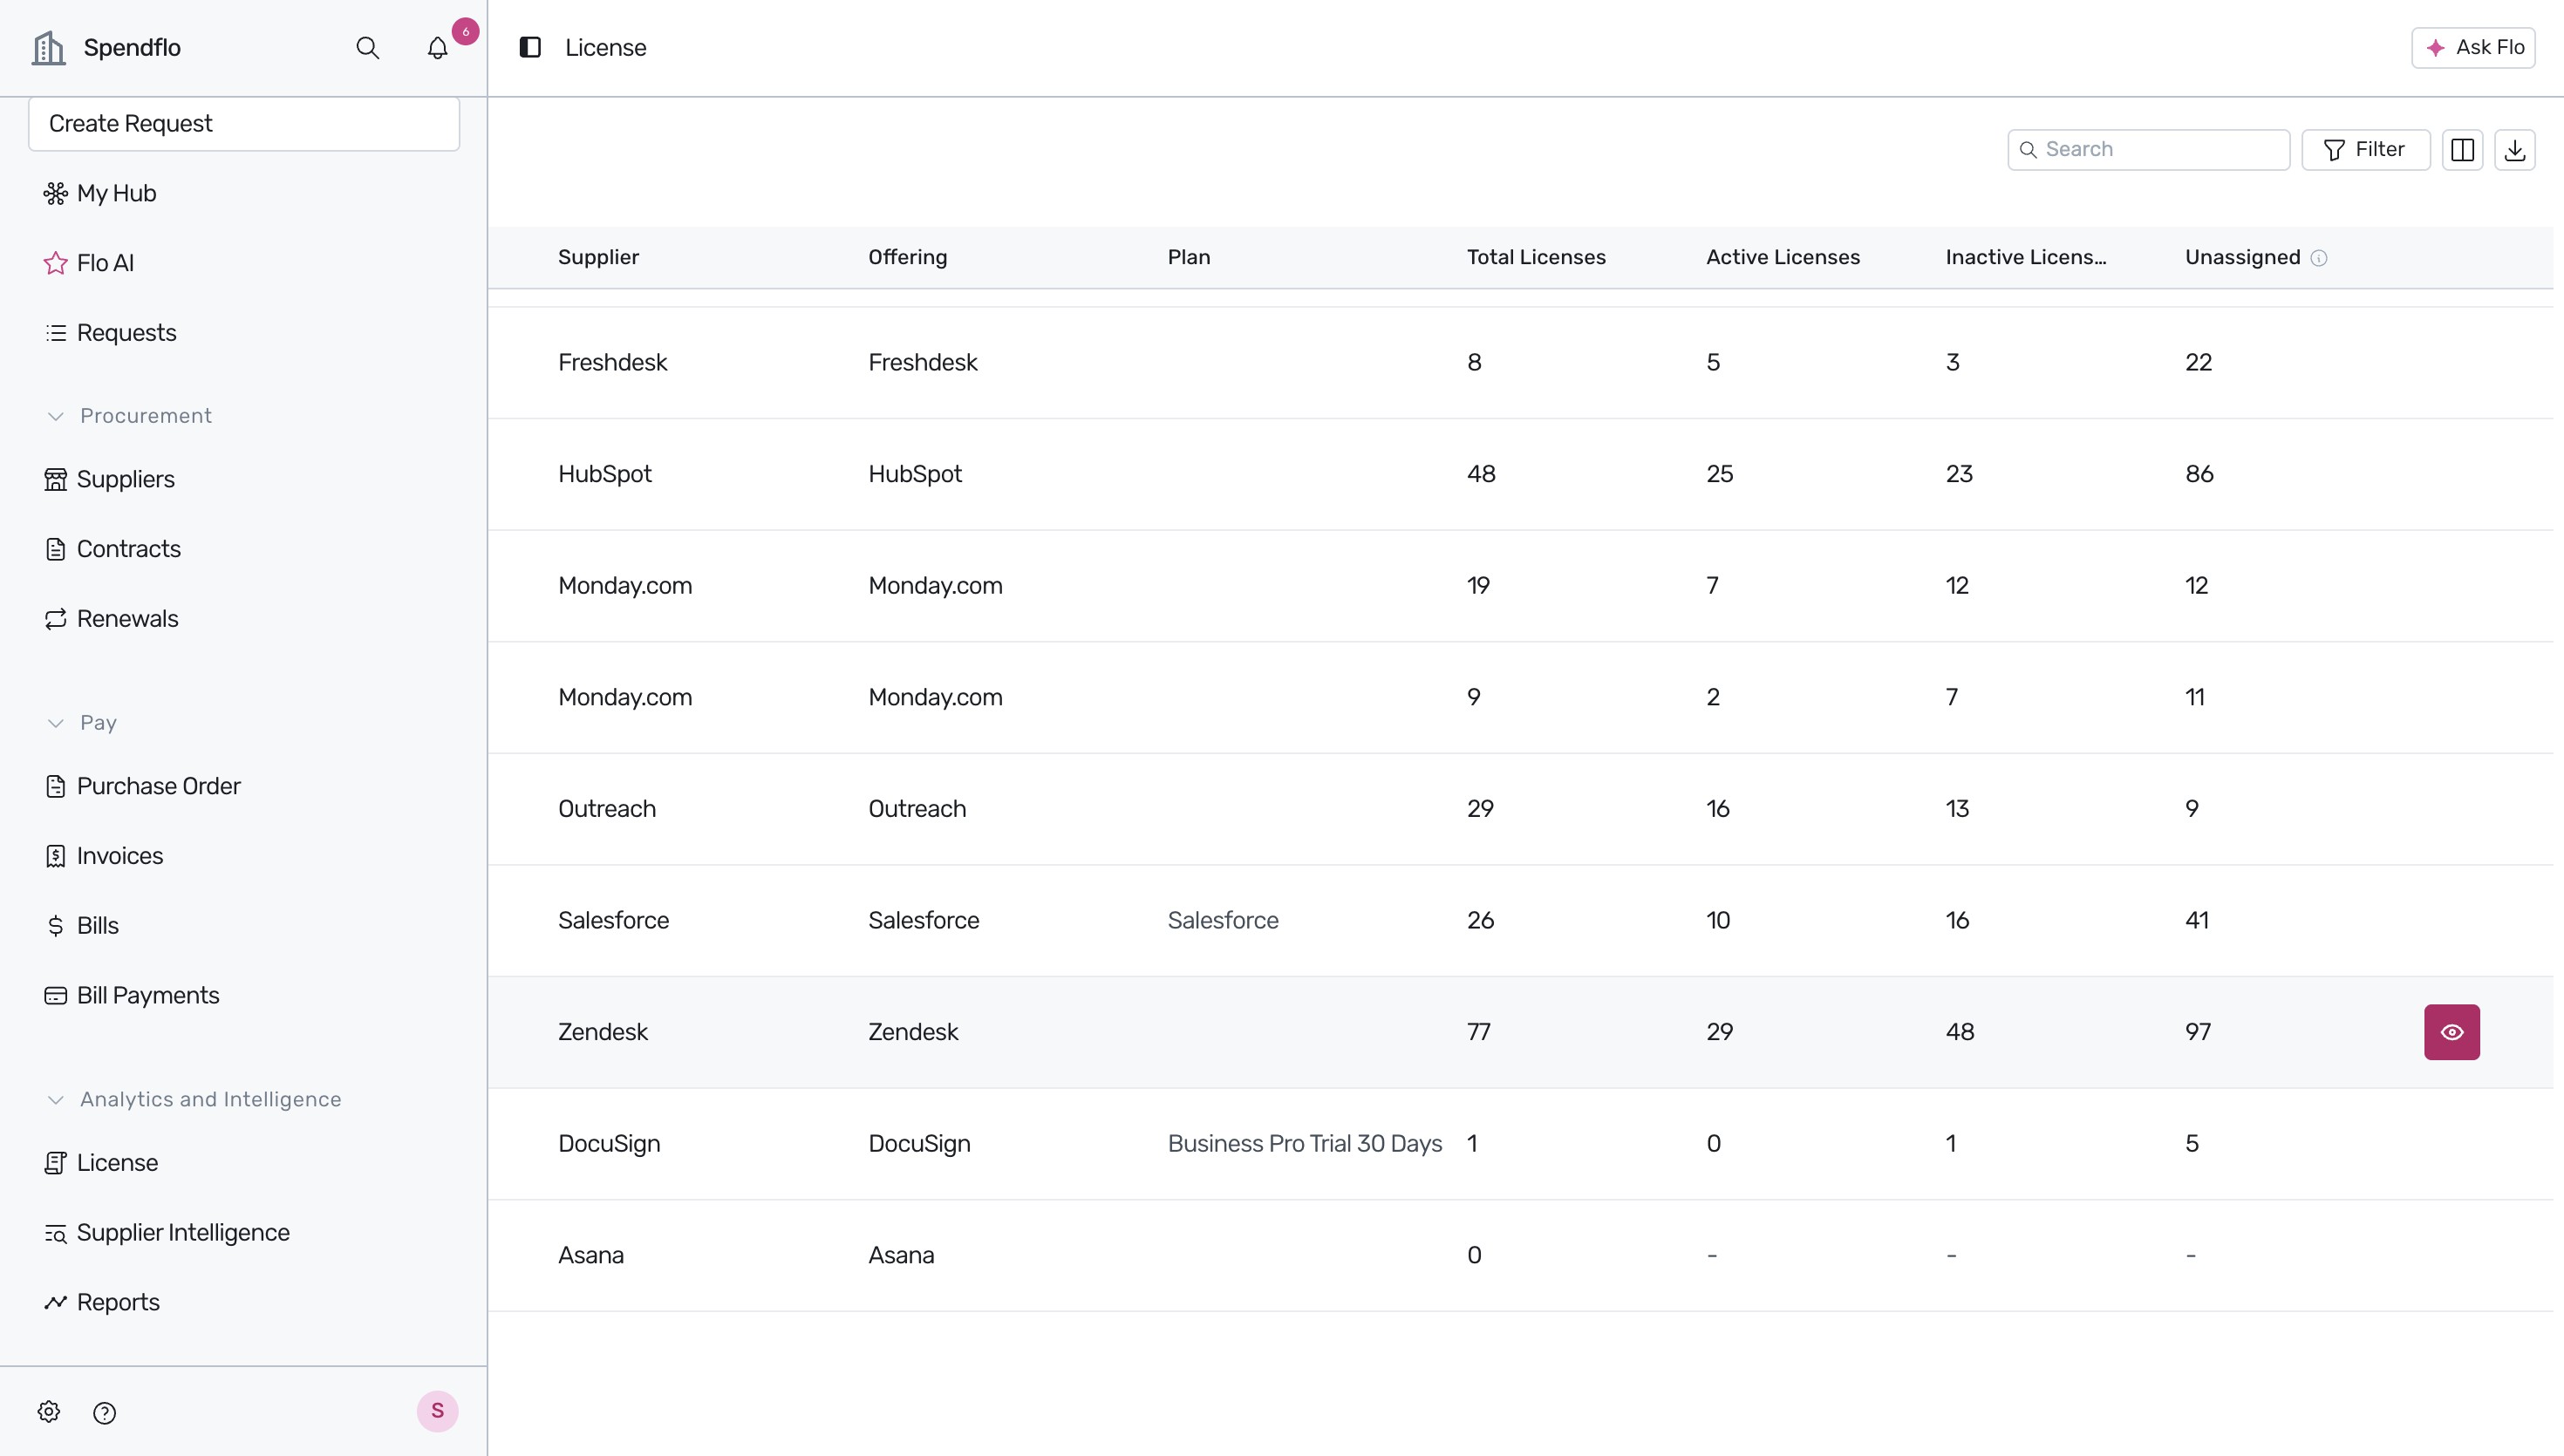Click the Reports trend line icon
Viewport: 2564px width, 1456px height.
[x=56, y=1303]
